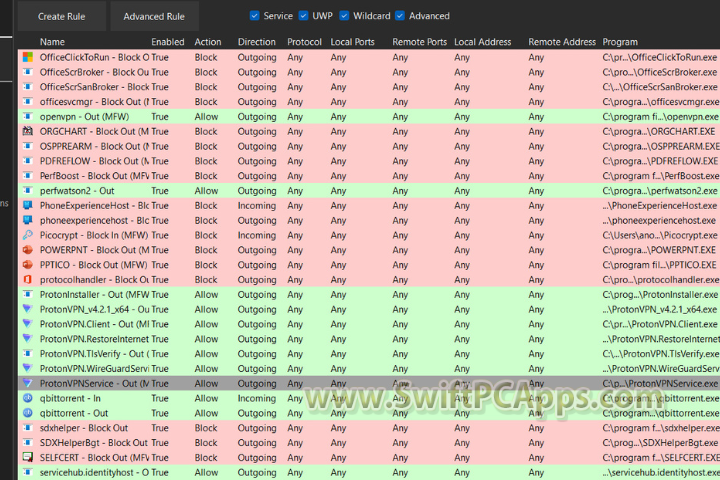Viewport: 720px width, 480px height.
Task: Click the OfficeScrBroker rule icon
Action: pos(28,72)
